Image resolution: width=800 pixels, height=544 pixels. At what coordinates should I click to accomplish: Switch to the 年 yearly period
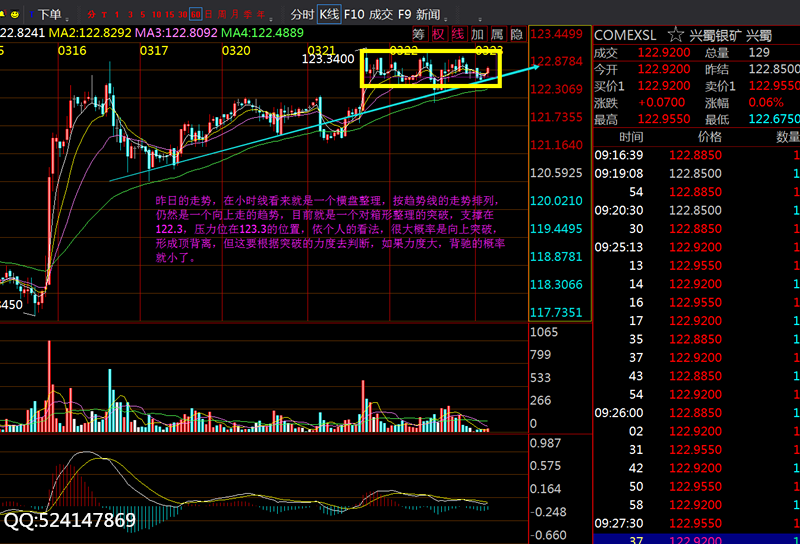(261, 14)
